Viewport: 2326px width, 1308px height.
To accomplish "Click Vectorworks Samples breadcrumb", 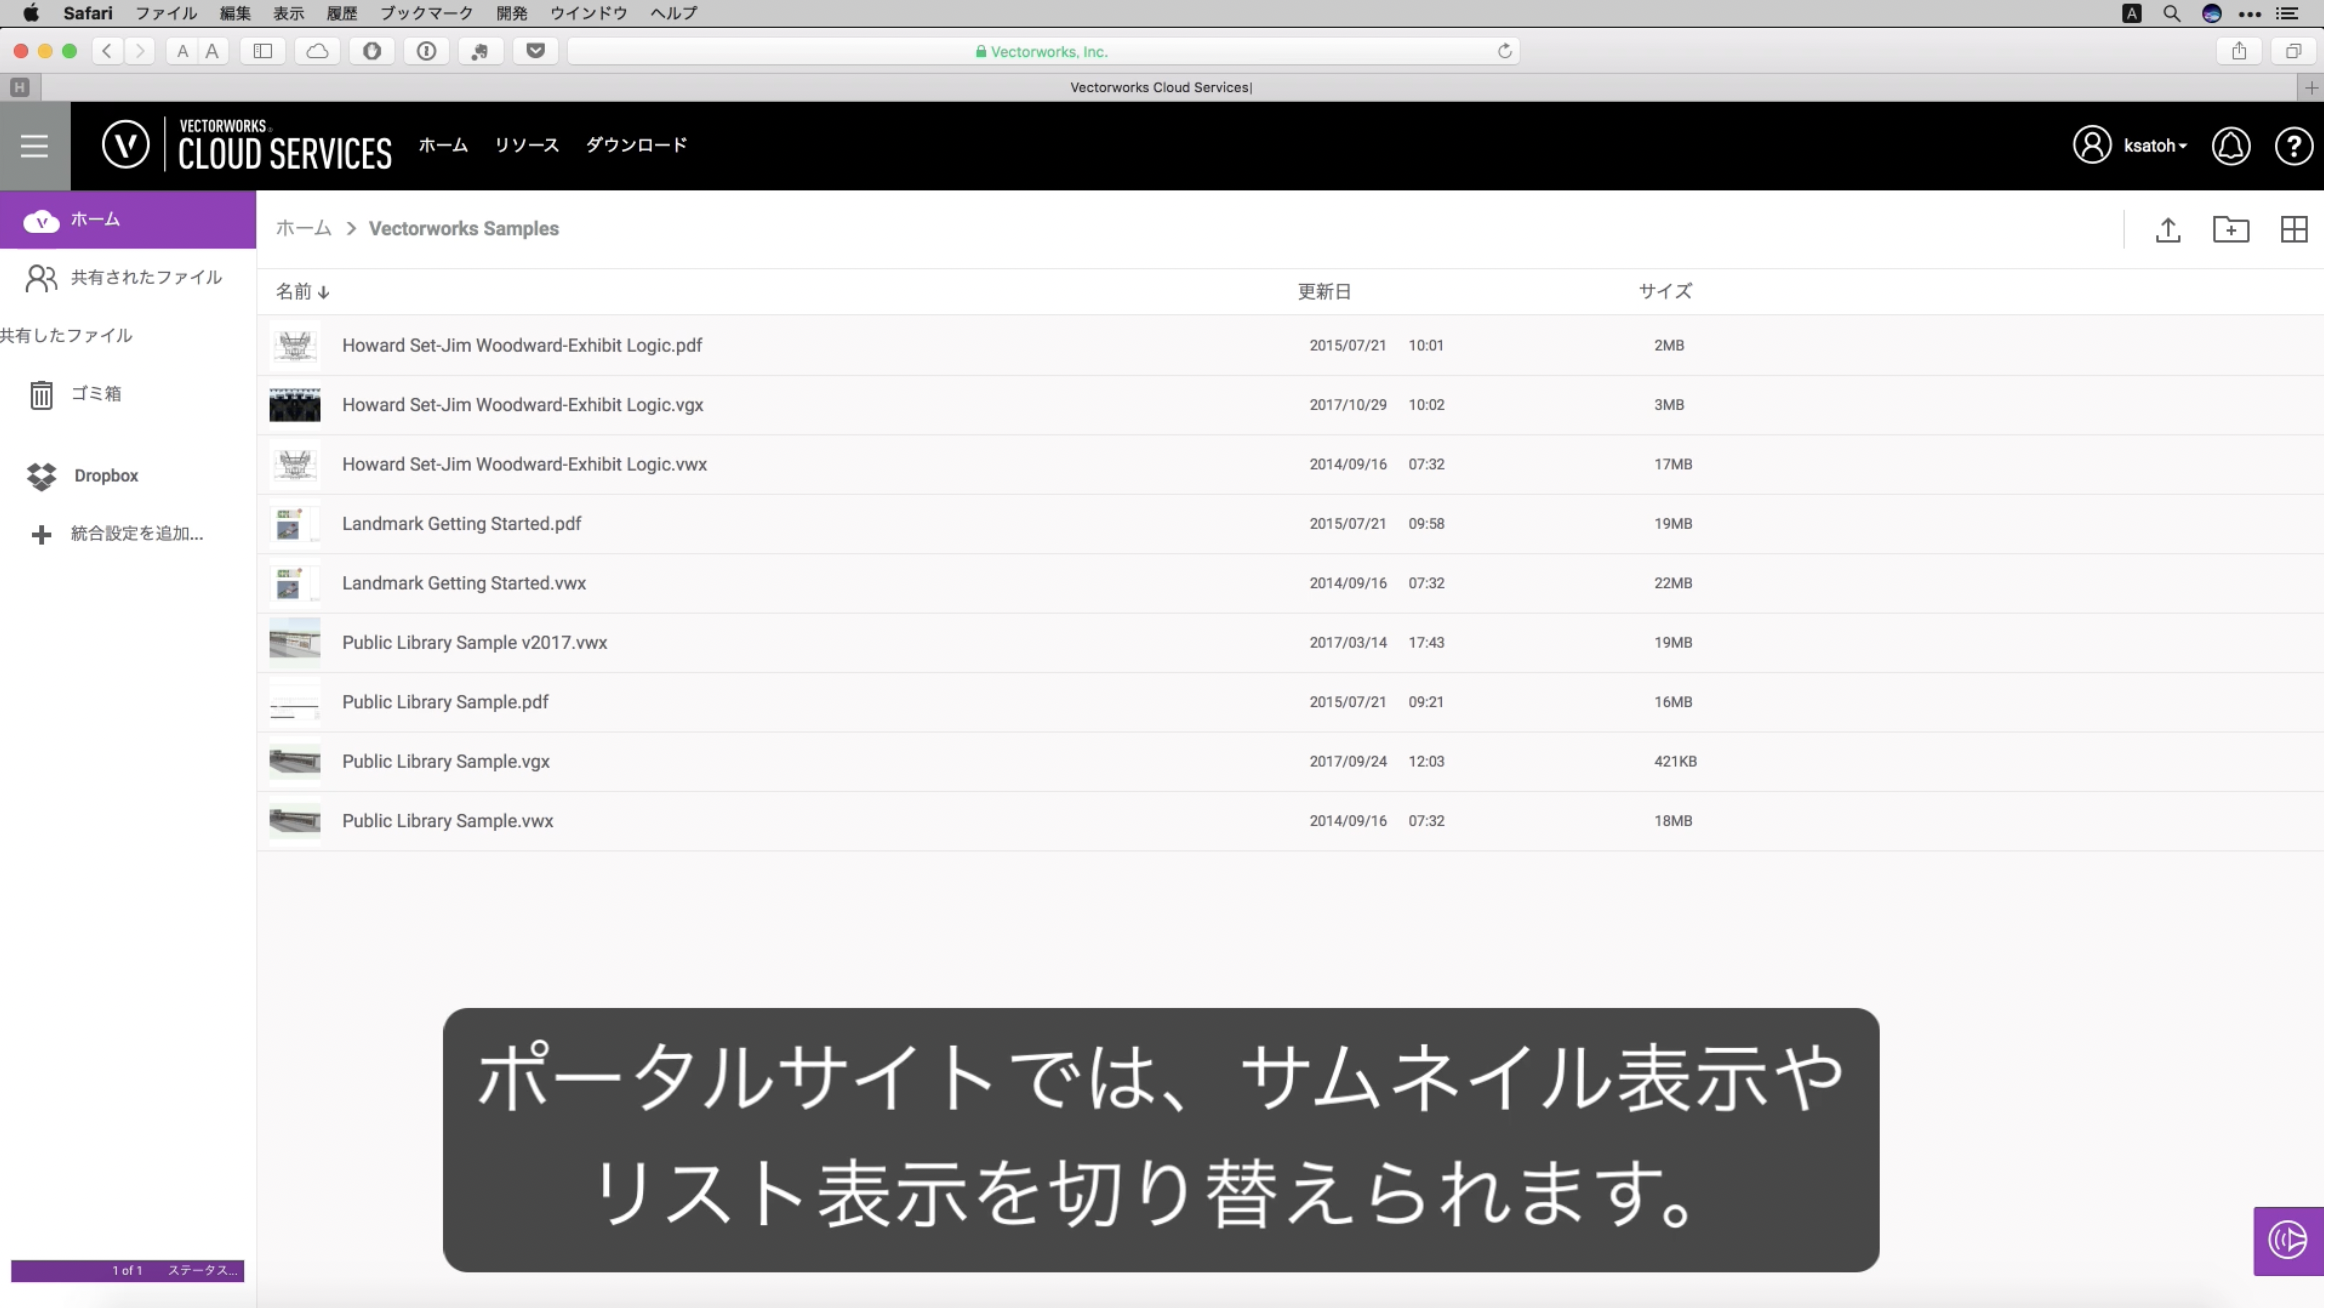I will 464,229.
